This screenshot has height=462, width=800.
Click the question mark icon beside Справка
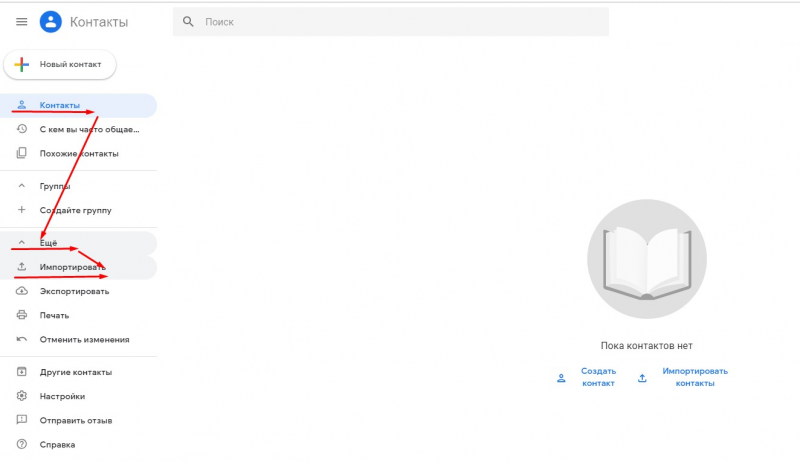click(21, 444)
